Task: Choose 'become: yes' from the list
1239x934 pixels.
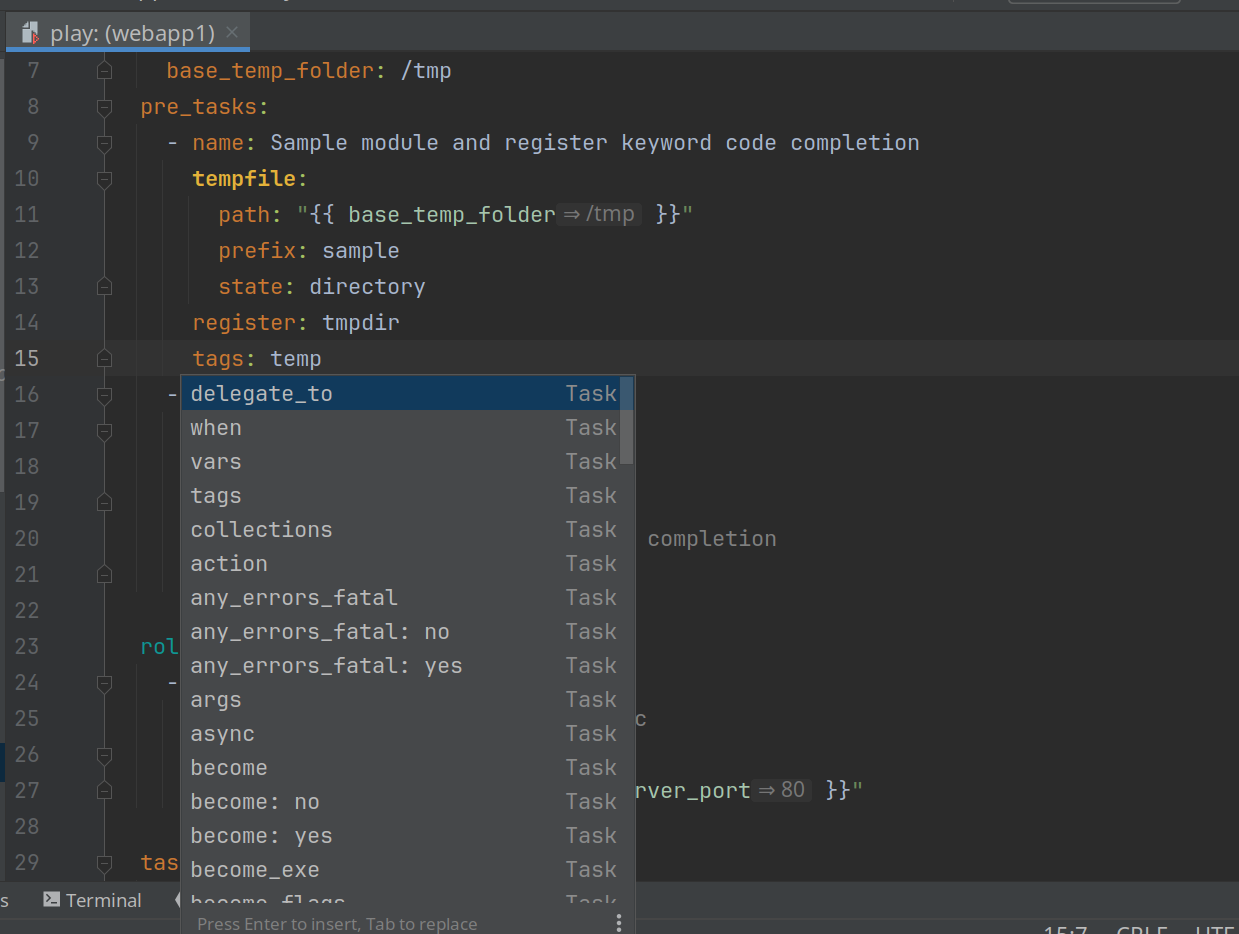Action: click(x=401, y=836)
